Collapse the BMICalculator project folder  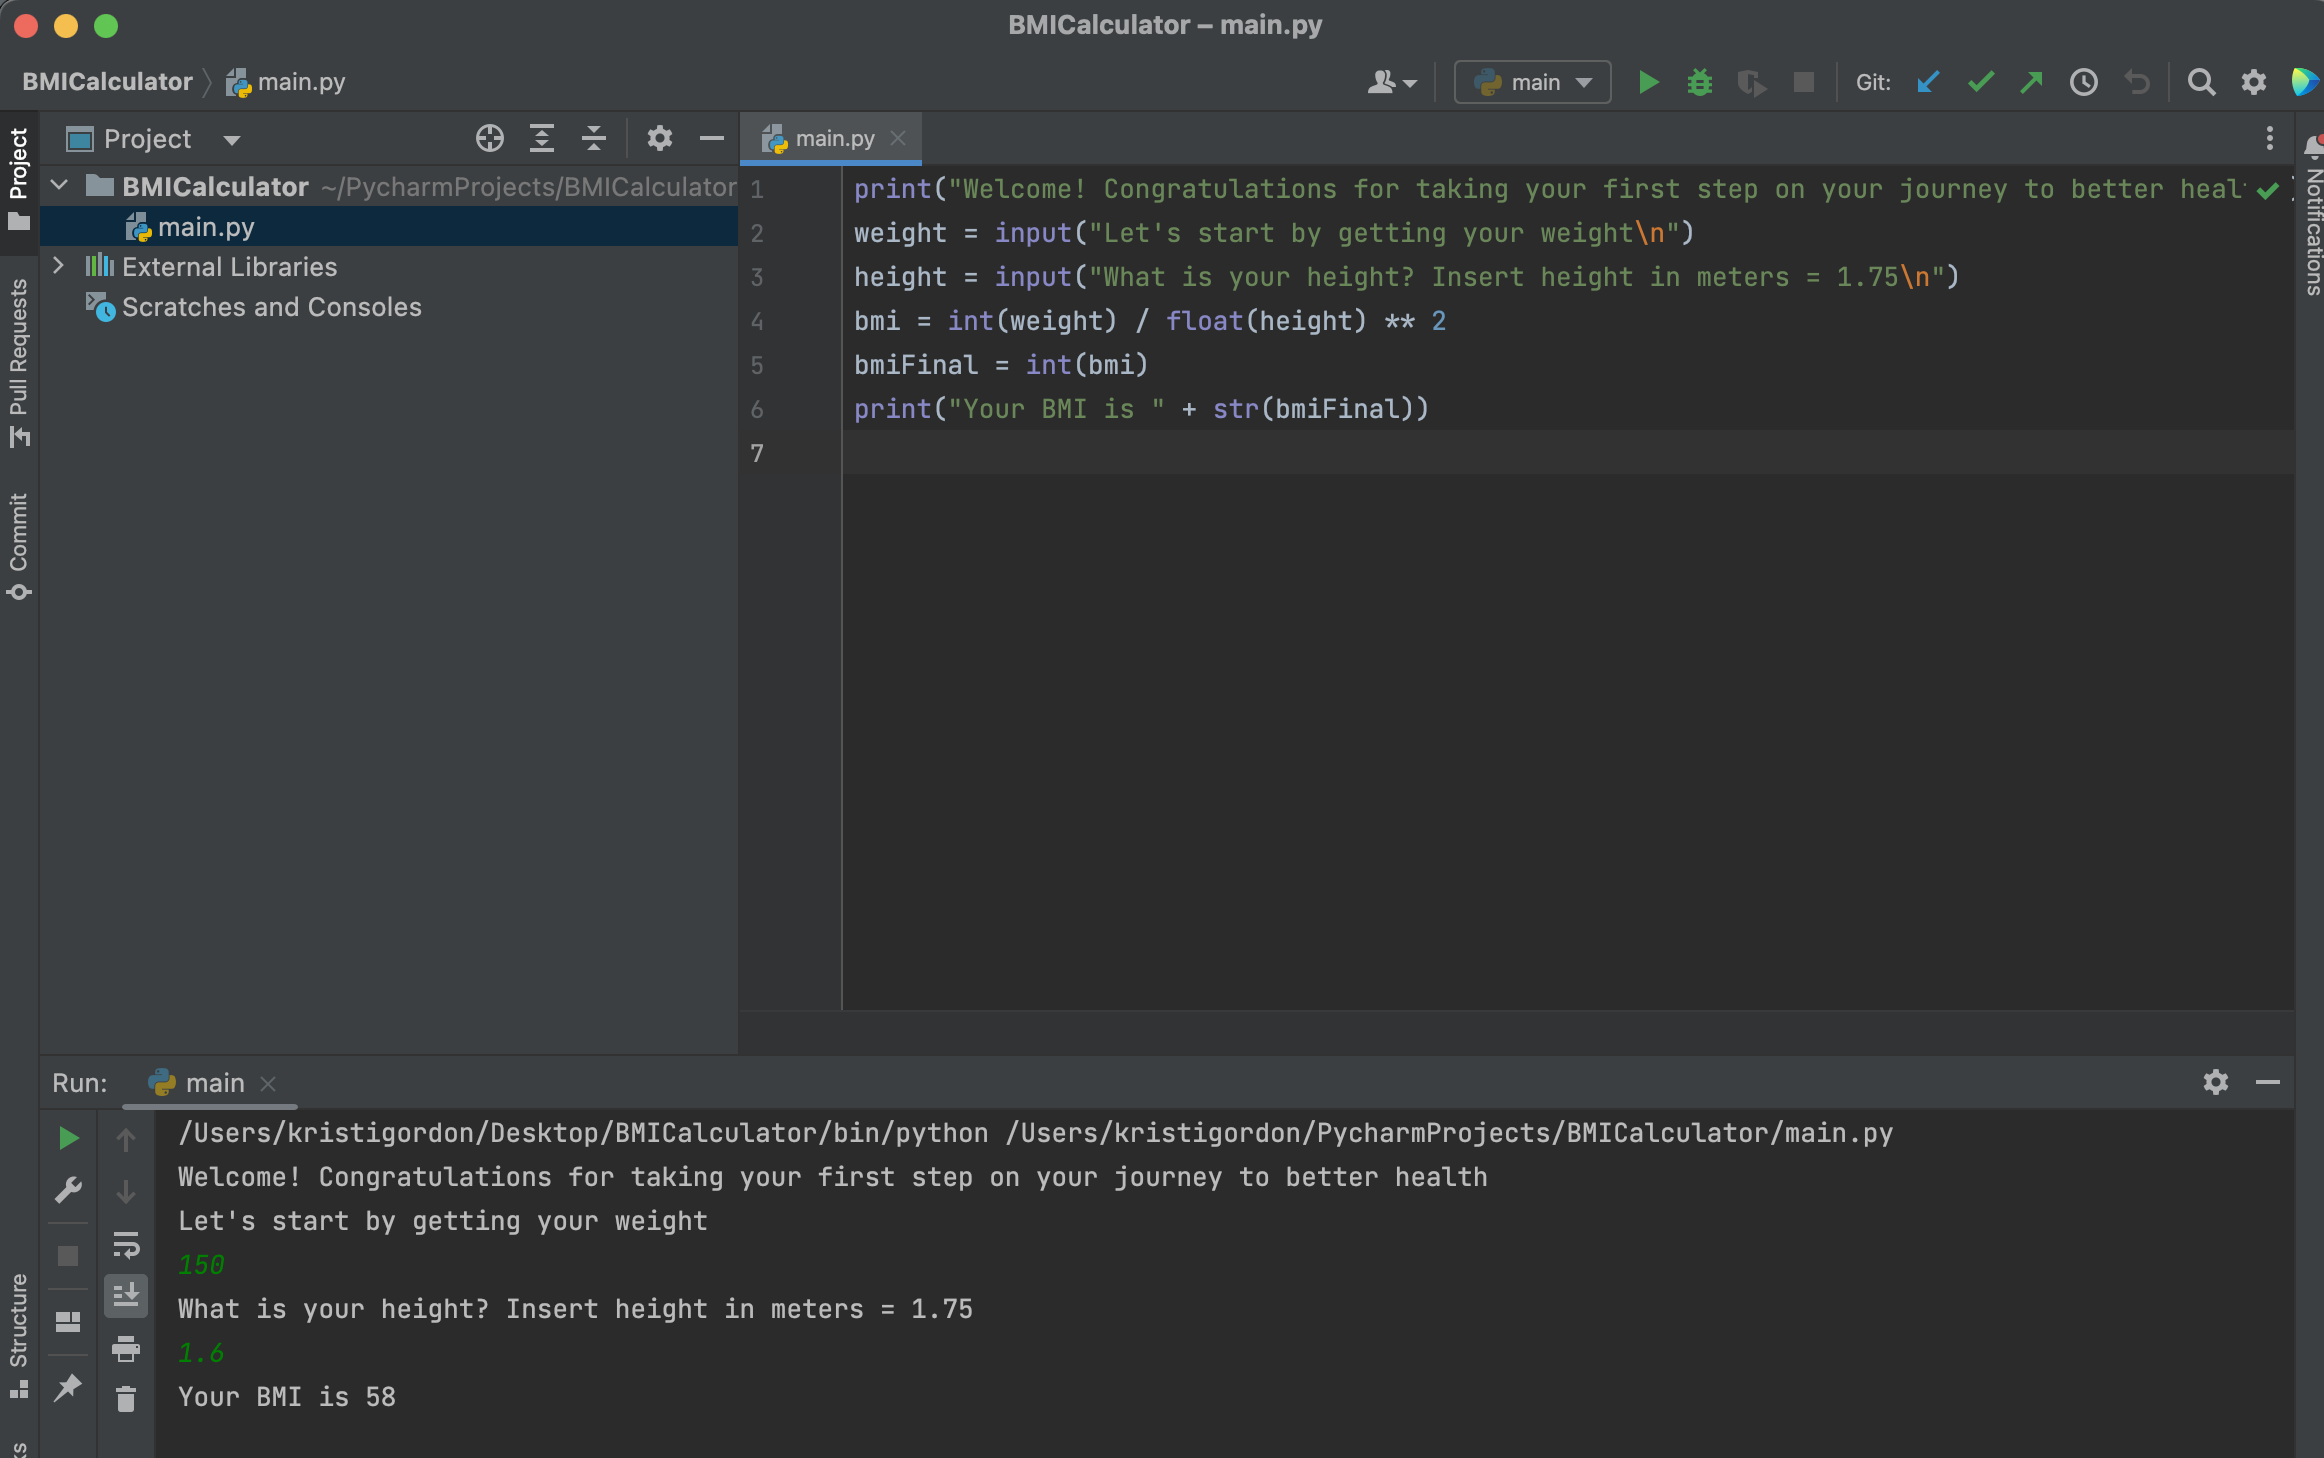coord(58,186)
